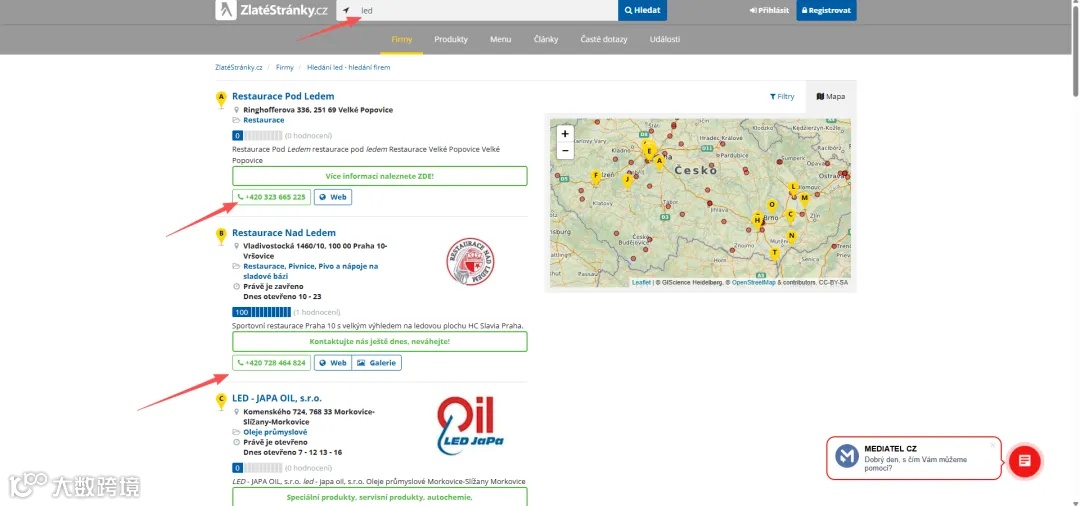Open the ZlatéStránky.cz logo home link
This screenshot has height=506, width=1080.
tap(271, 10)
